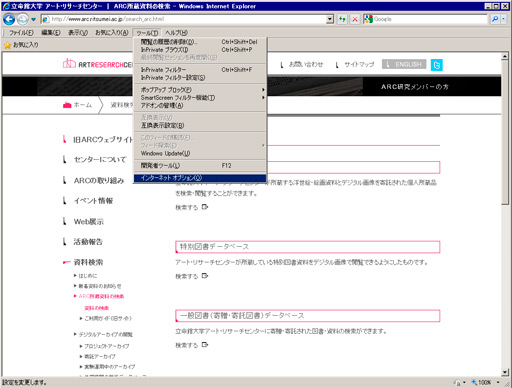Click the ART RESEARCH CENTER logo
Viewport: 512px width, 388px height.
point(98,64)
